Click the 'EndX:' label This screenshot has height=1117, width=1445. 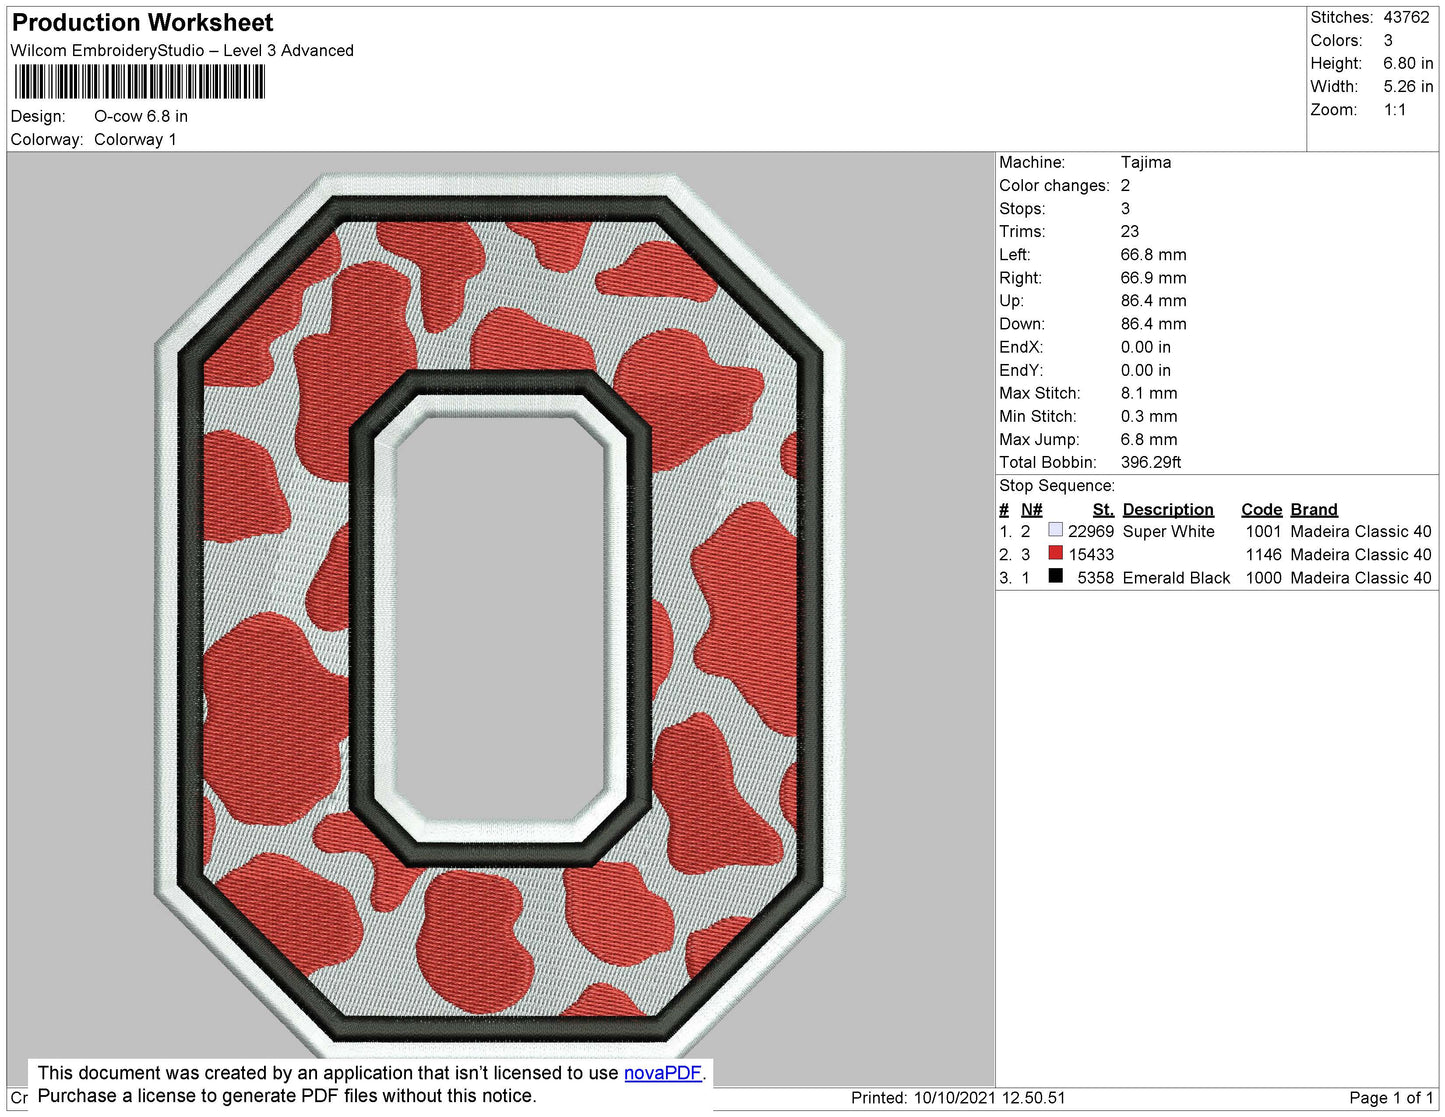click(x=1021, y=347)
